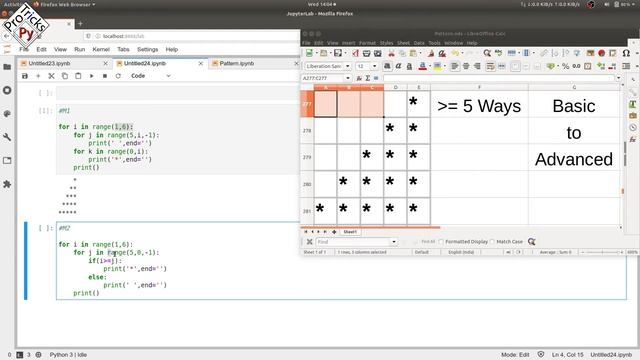Open JupyterLab Tabs menu
Viewport: 640px width, 360px height.
click(123, 49)
